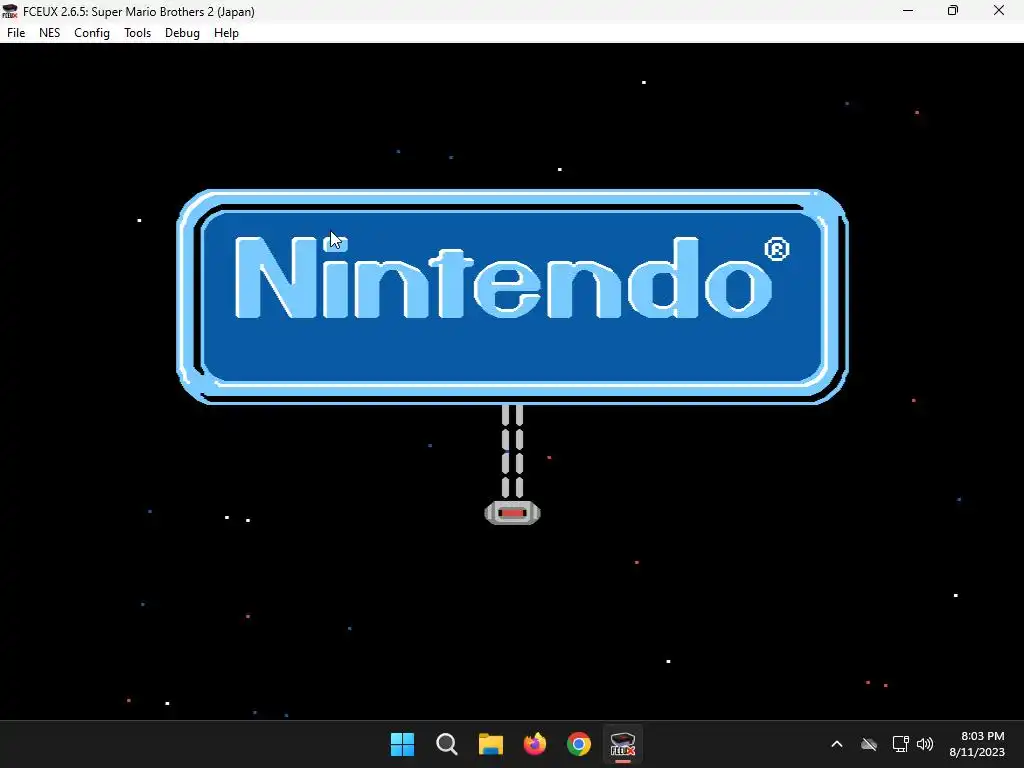Show hidden system tray icons

point(837,744)
